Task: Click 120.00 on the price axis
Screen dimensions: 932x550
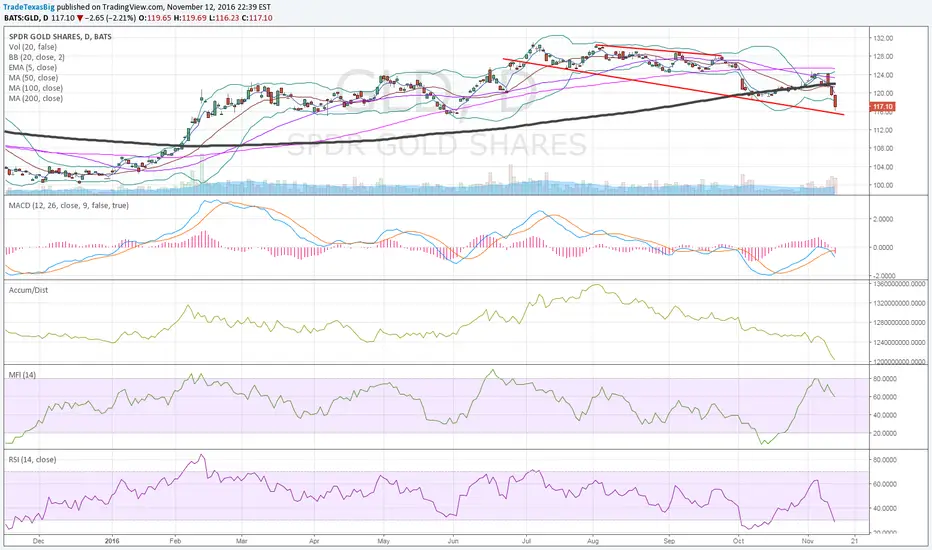Action: tap(884, 93)
